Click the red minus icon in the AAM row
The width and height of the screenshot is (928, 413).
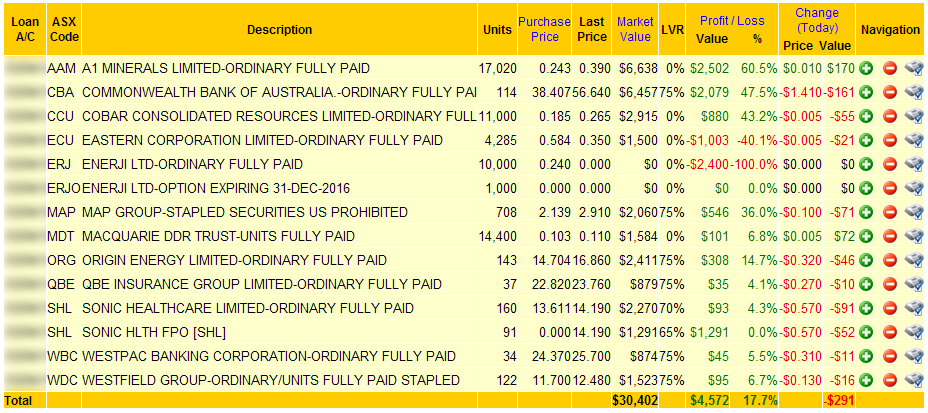pos(890,69)
